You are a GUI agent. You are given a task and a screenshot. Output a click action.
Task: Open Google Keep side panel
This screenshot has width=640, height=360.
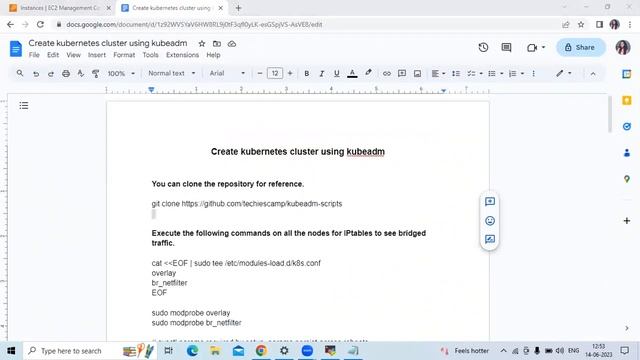627,100
